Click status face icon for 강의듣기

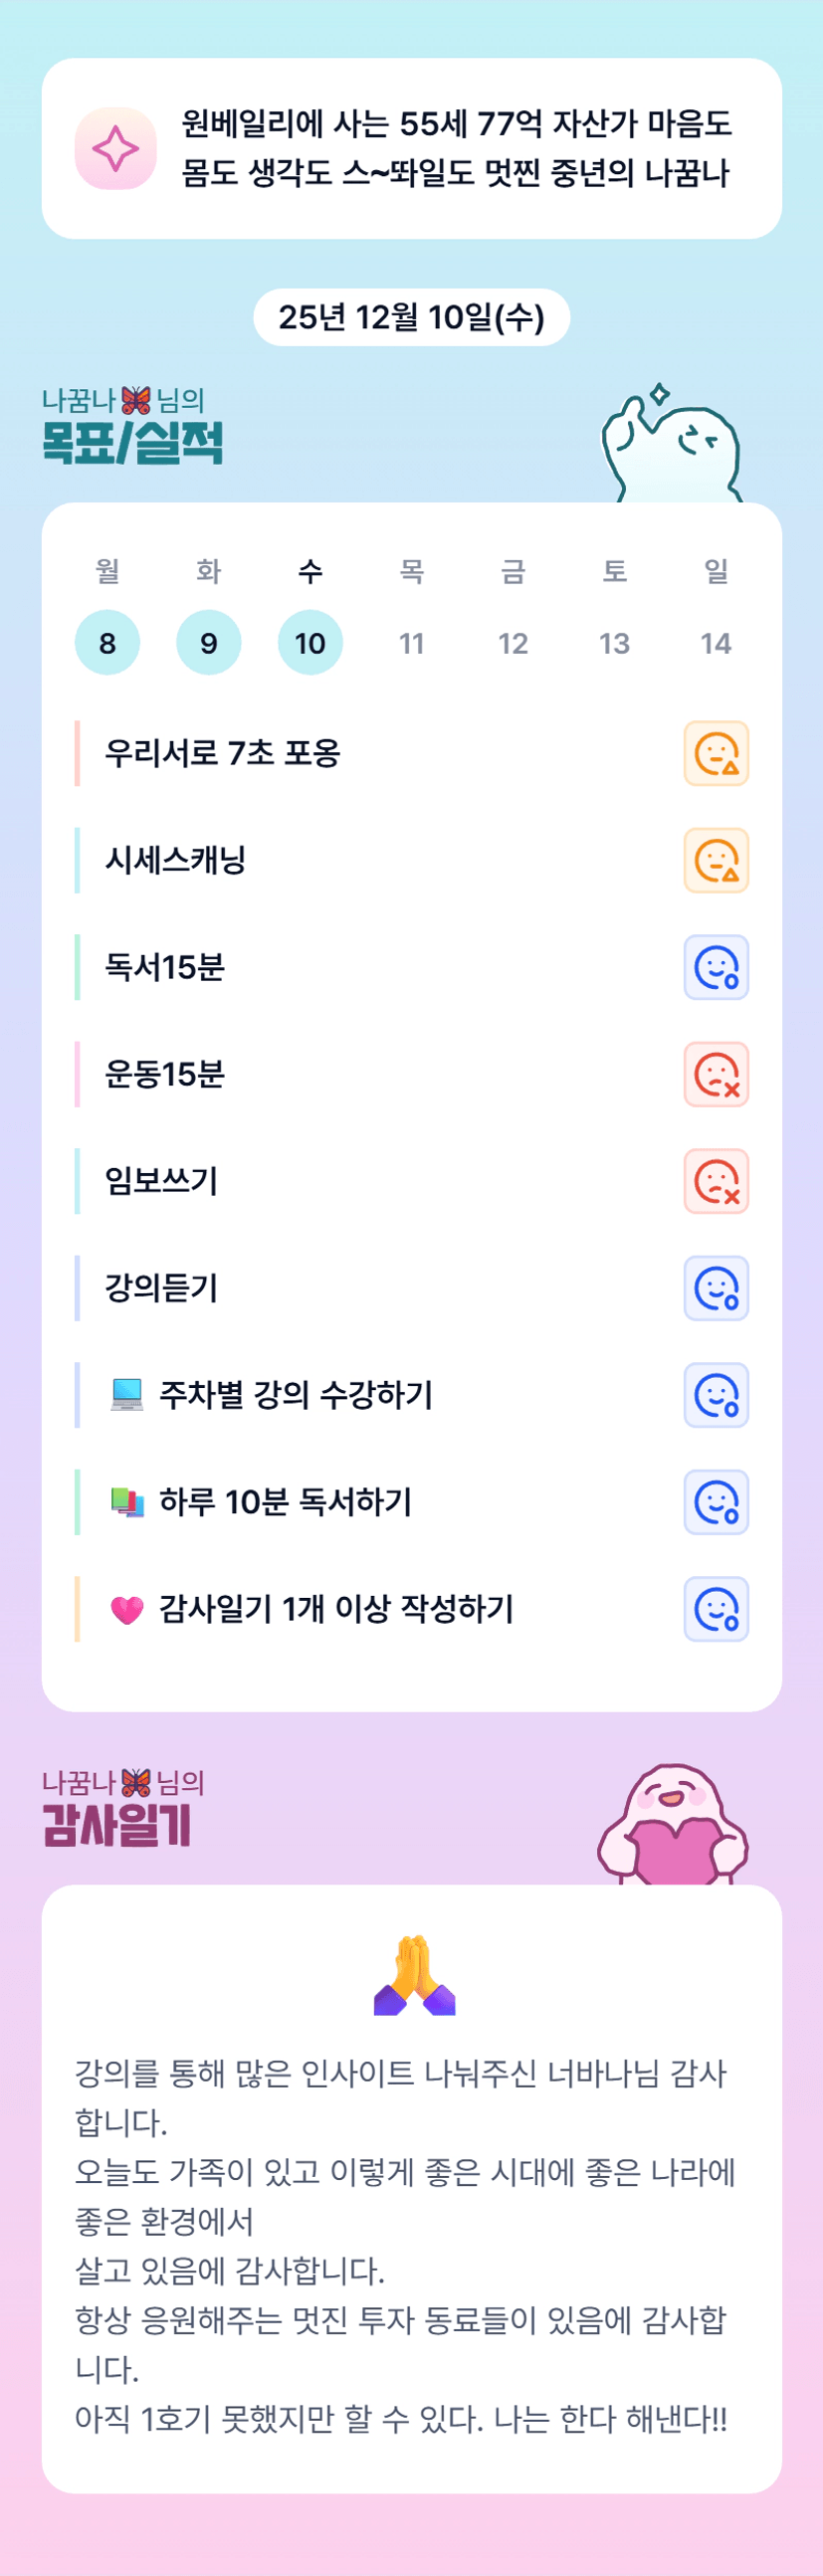coord(716,1288)
